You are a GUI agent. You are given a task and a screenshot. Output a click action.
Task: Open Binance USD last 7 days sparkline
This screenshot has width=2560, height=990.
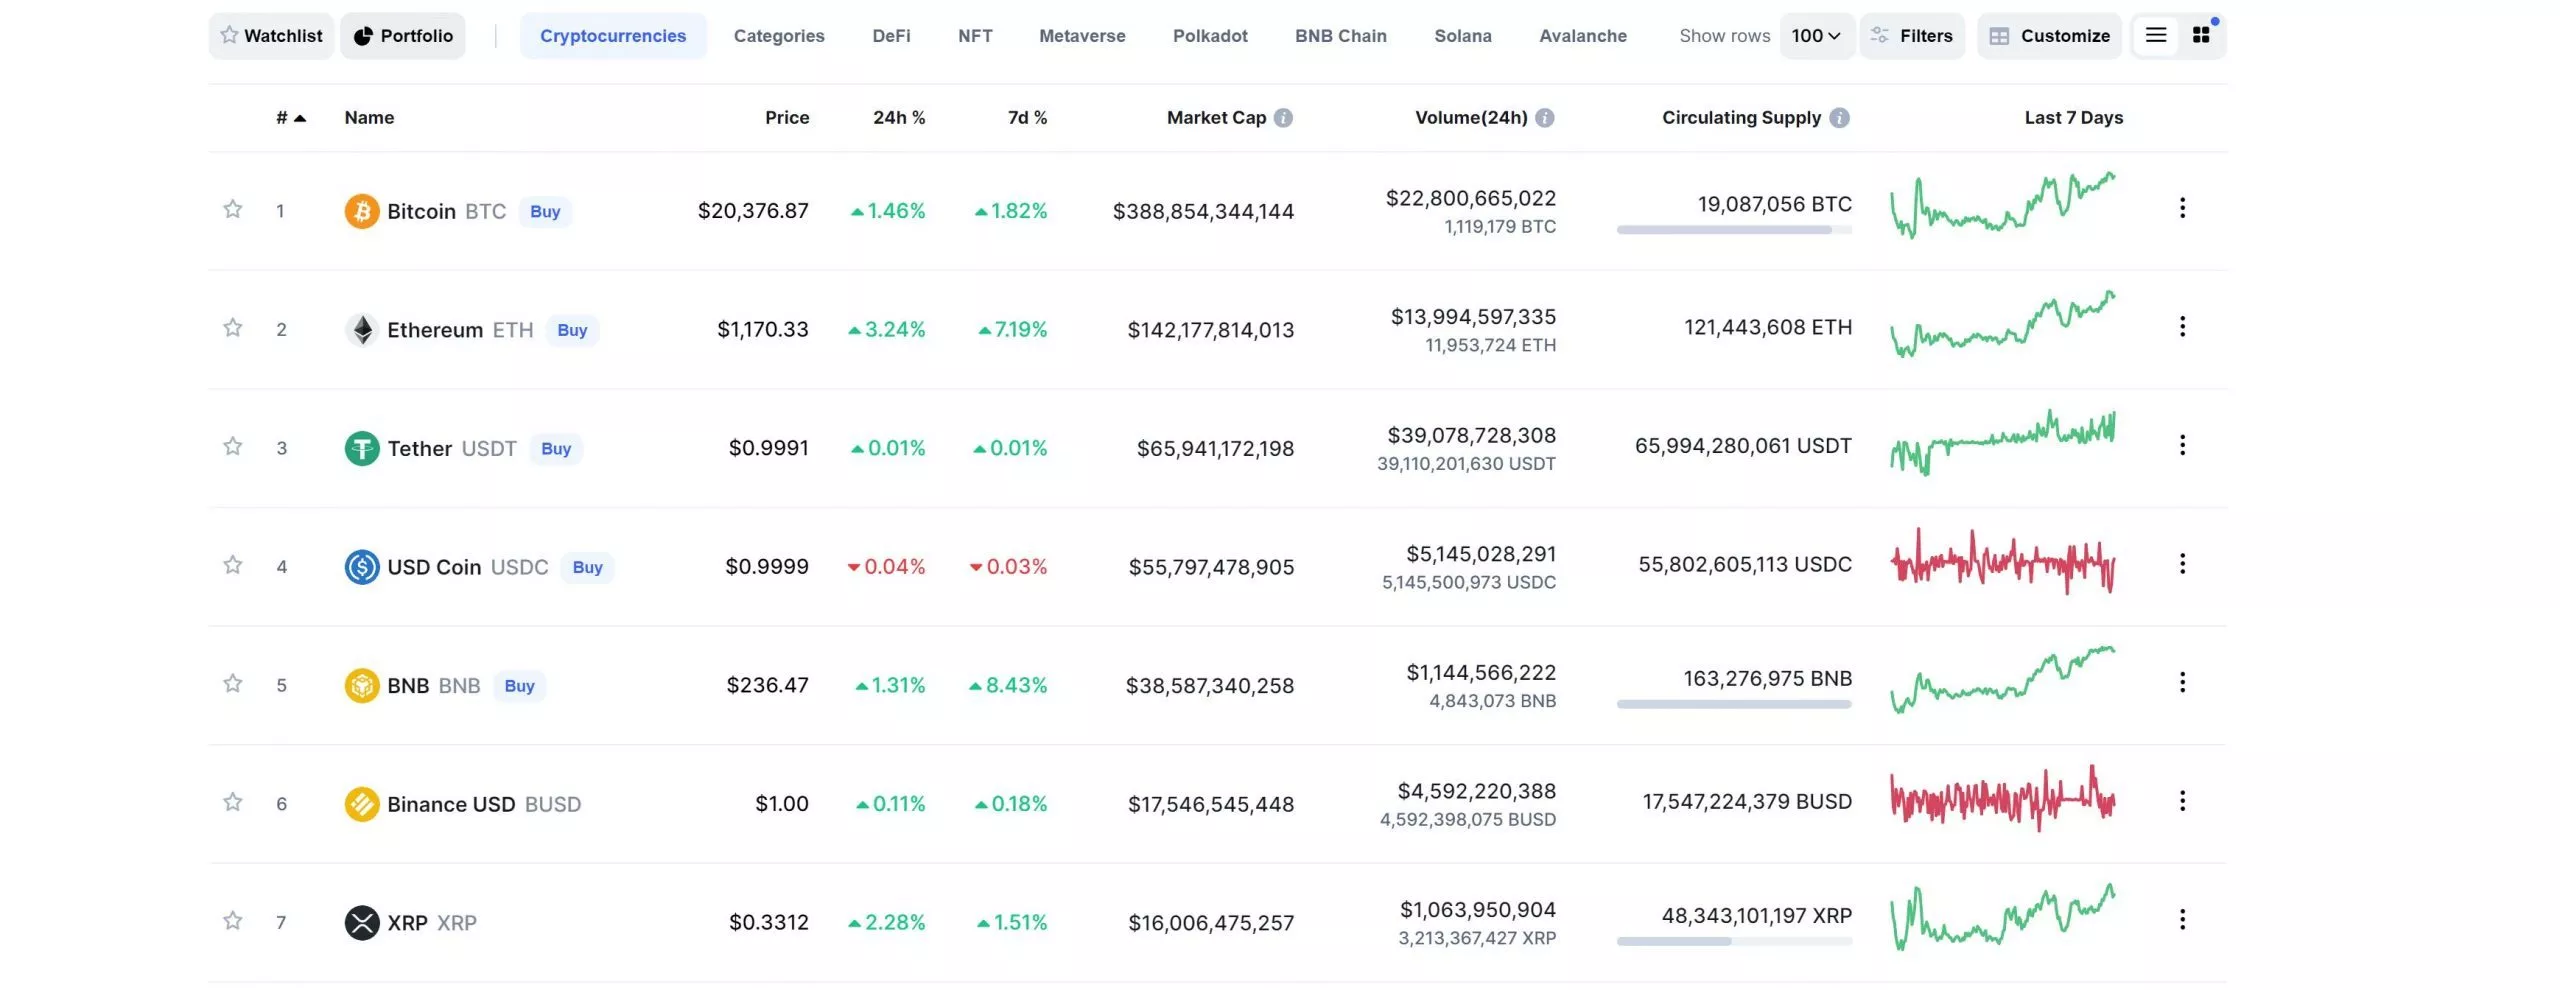tap(2003, 798)
